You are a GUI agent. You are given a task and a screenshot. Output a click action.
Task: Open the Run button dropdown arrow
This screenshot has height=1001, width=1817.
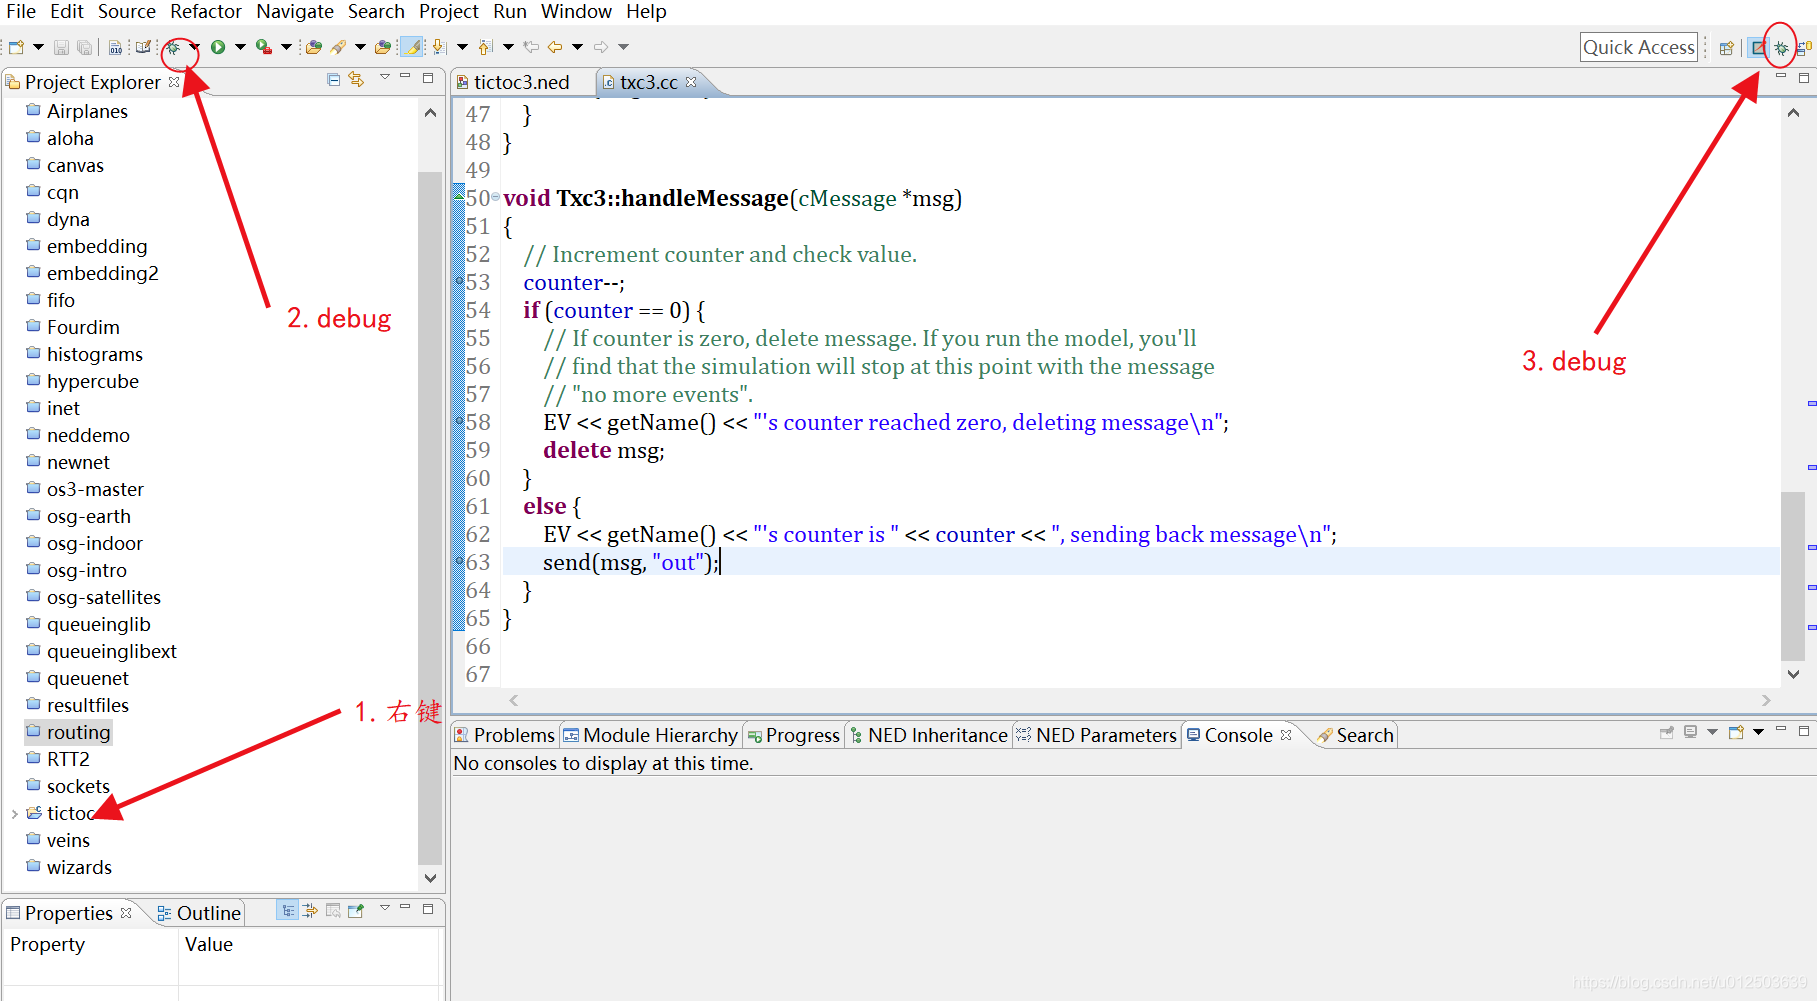tap(240, 46)
